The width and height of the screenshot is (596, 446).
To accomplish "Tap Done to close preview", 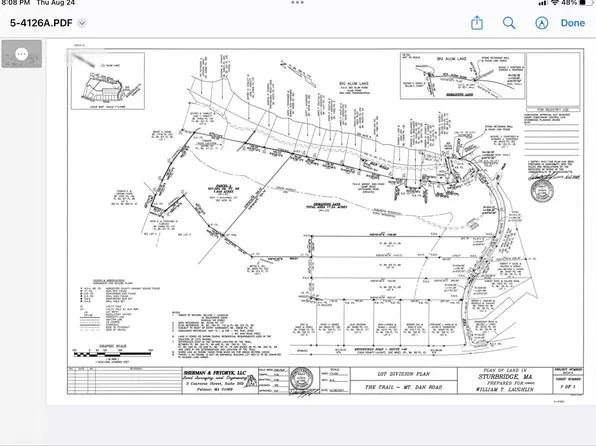I will coord(572,23).
